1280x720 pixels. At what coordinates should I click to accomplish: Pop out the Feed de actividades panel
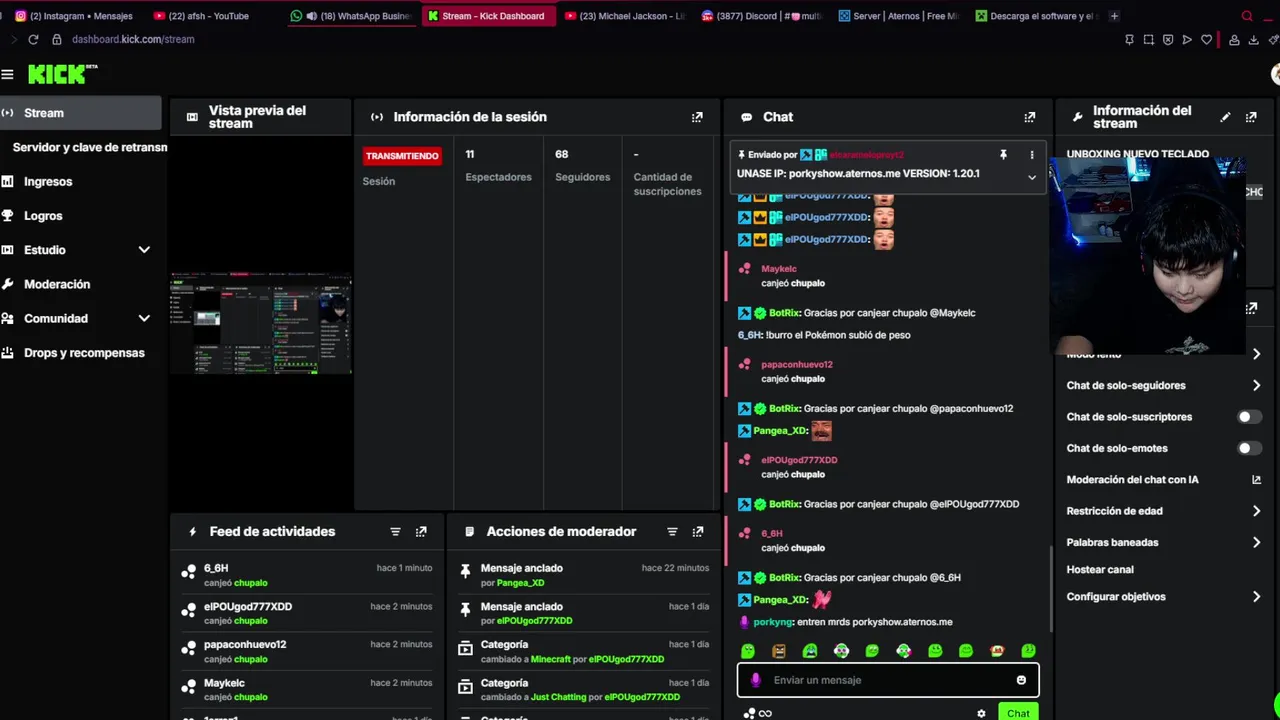(421, 532)
